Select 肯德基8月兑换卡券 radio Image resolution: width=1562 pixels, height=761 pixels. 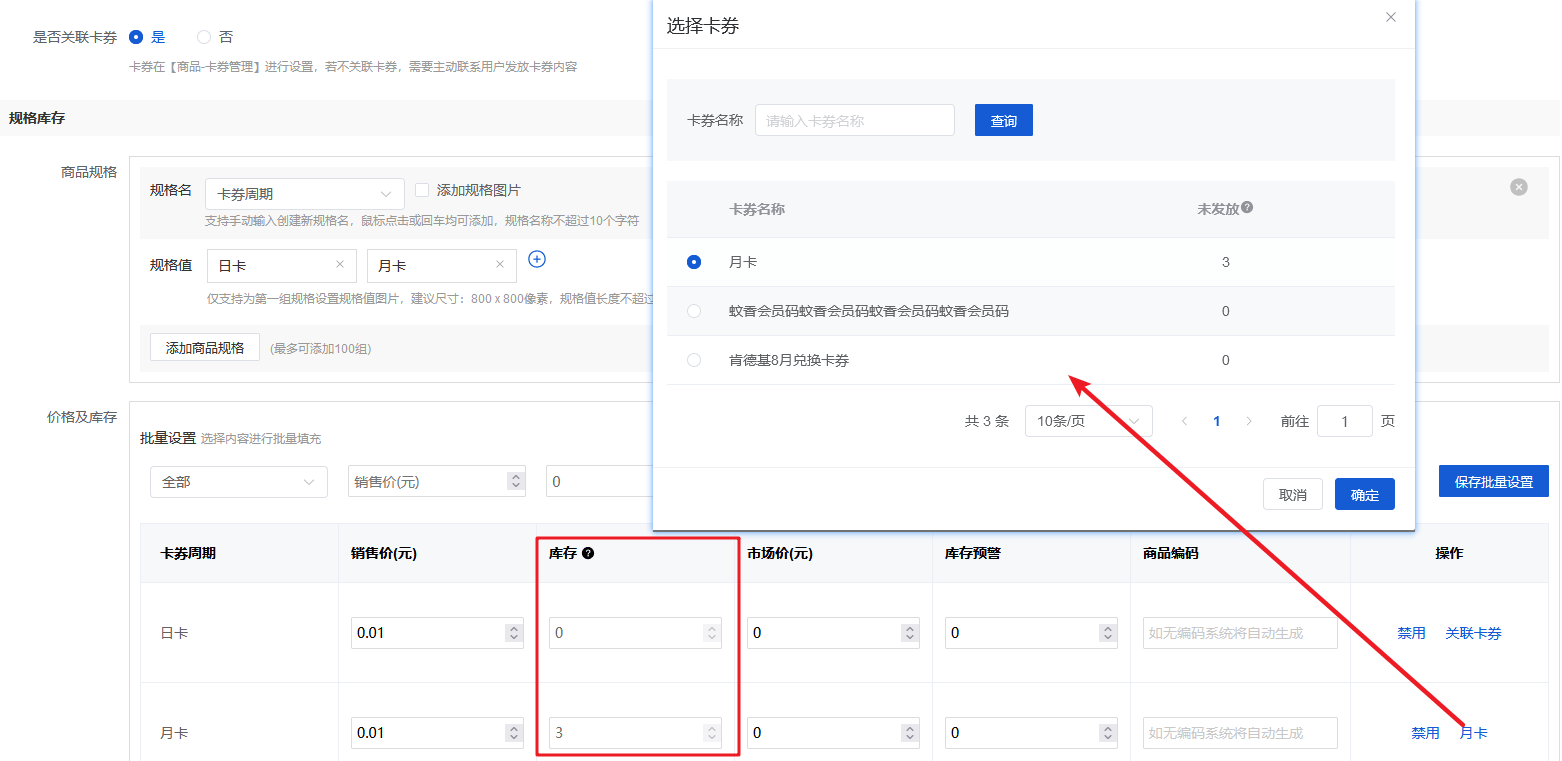[694, 360]
